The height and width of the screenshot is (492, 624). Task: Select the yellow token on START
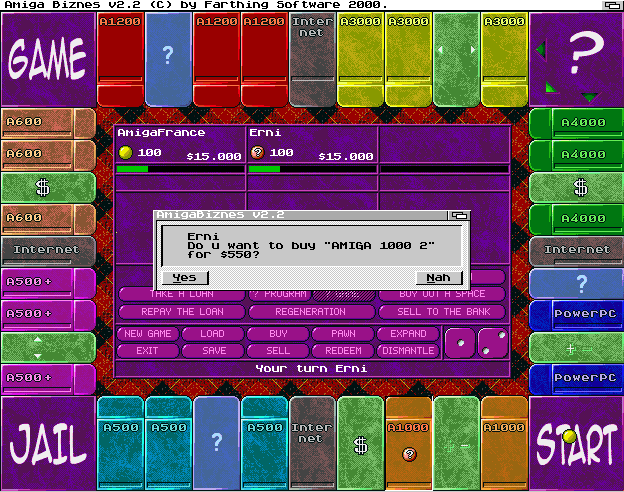click(569, 436)
